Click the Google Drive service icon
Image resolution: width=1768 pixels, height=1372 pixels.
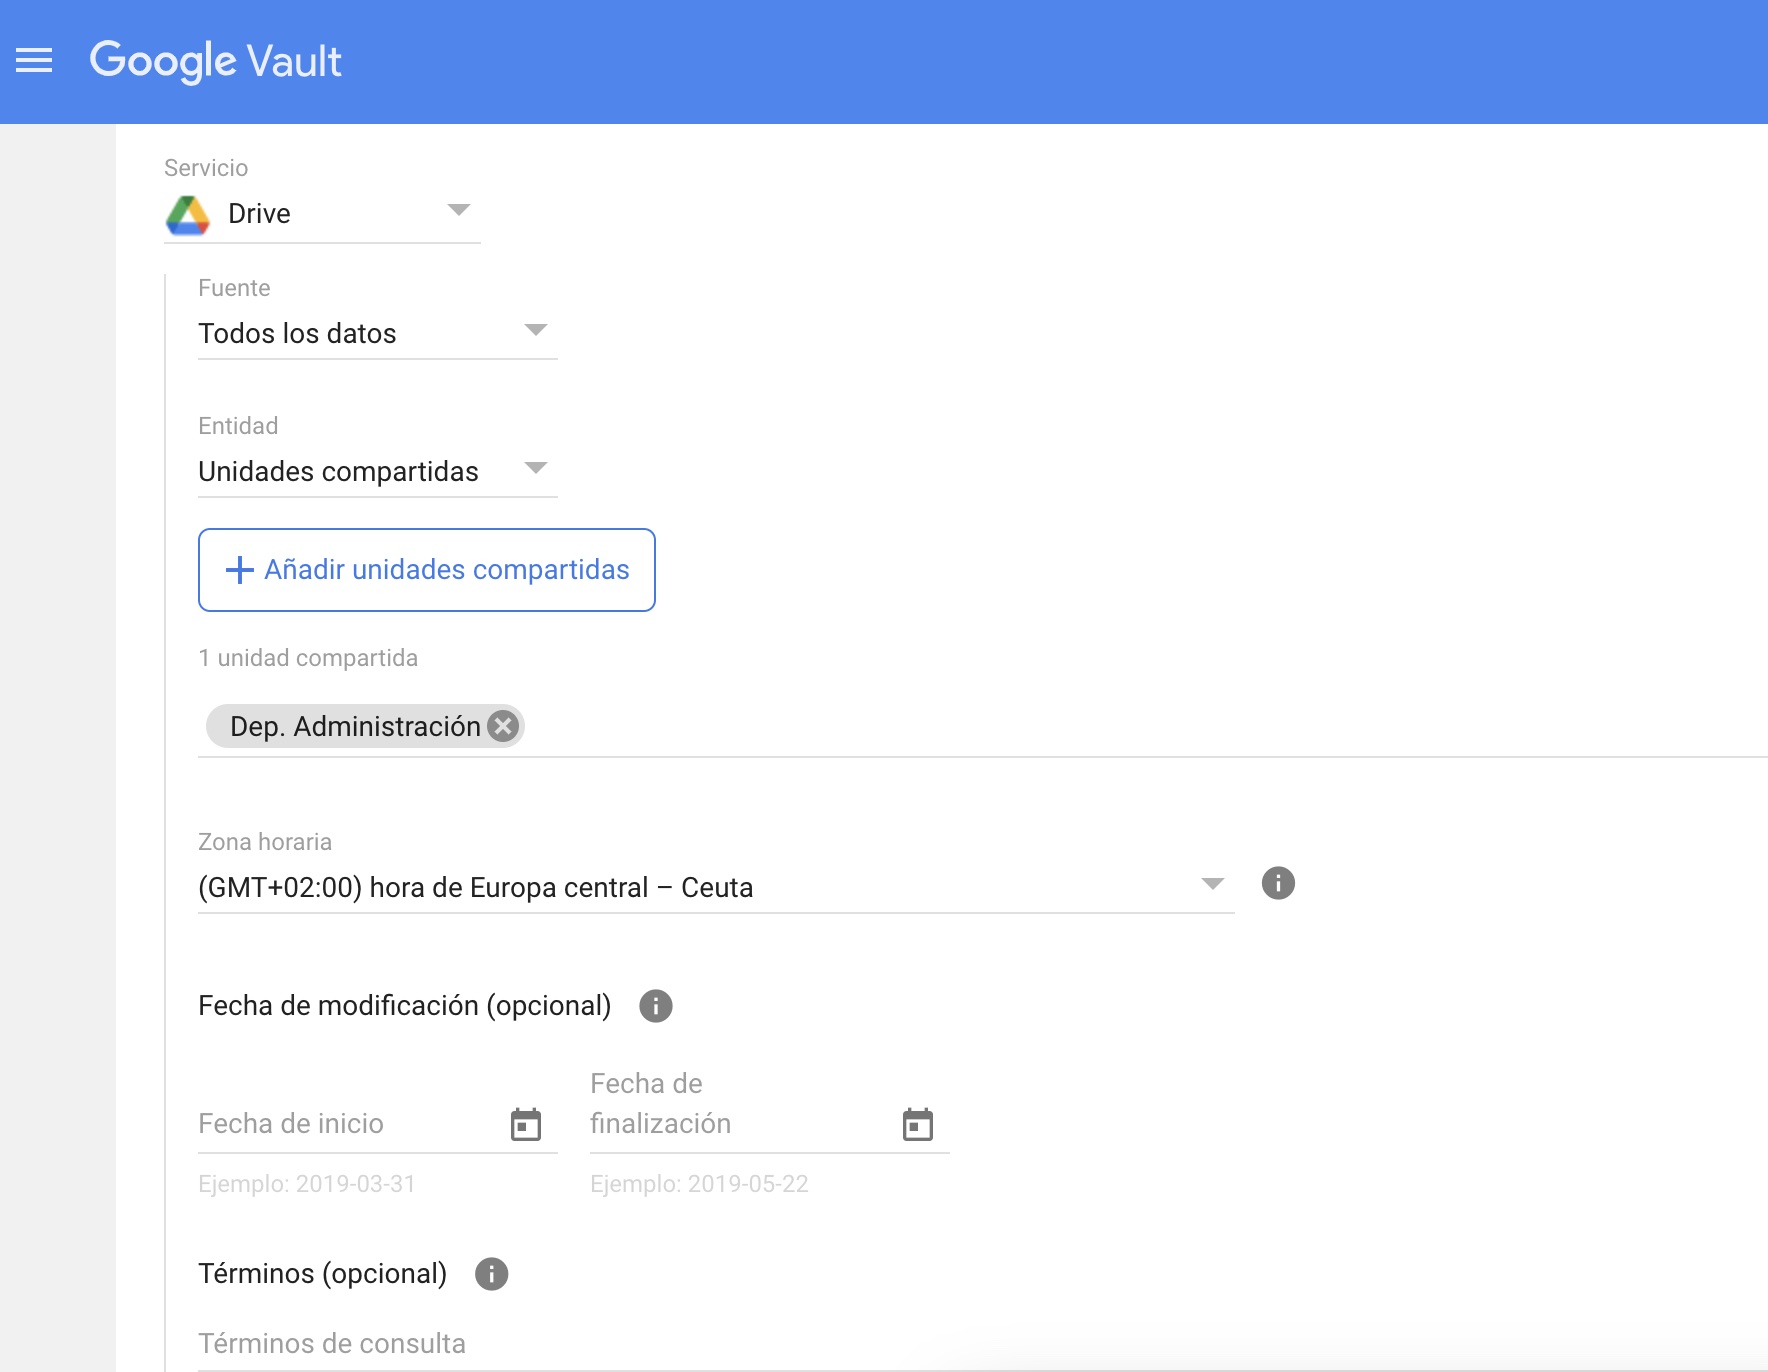188,214
